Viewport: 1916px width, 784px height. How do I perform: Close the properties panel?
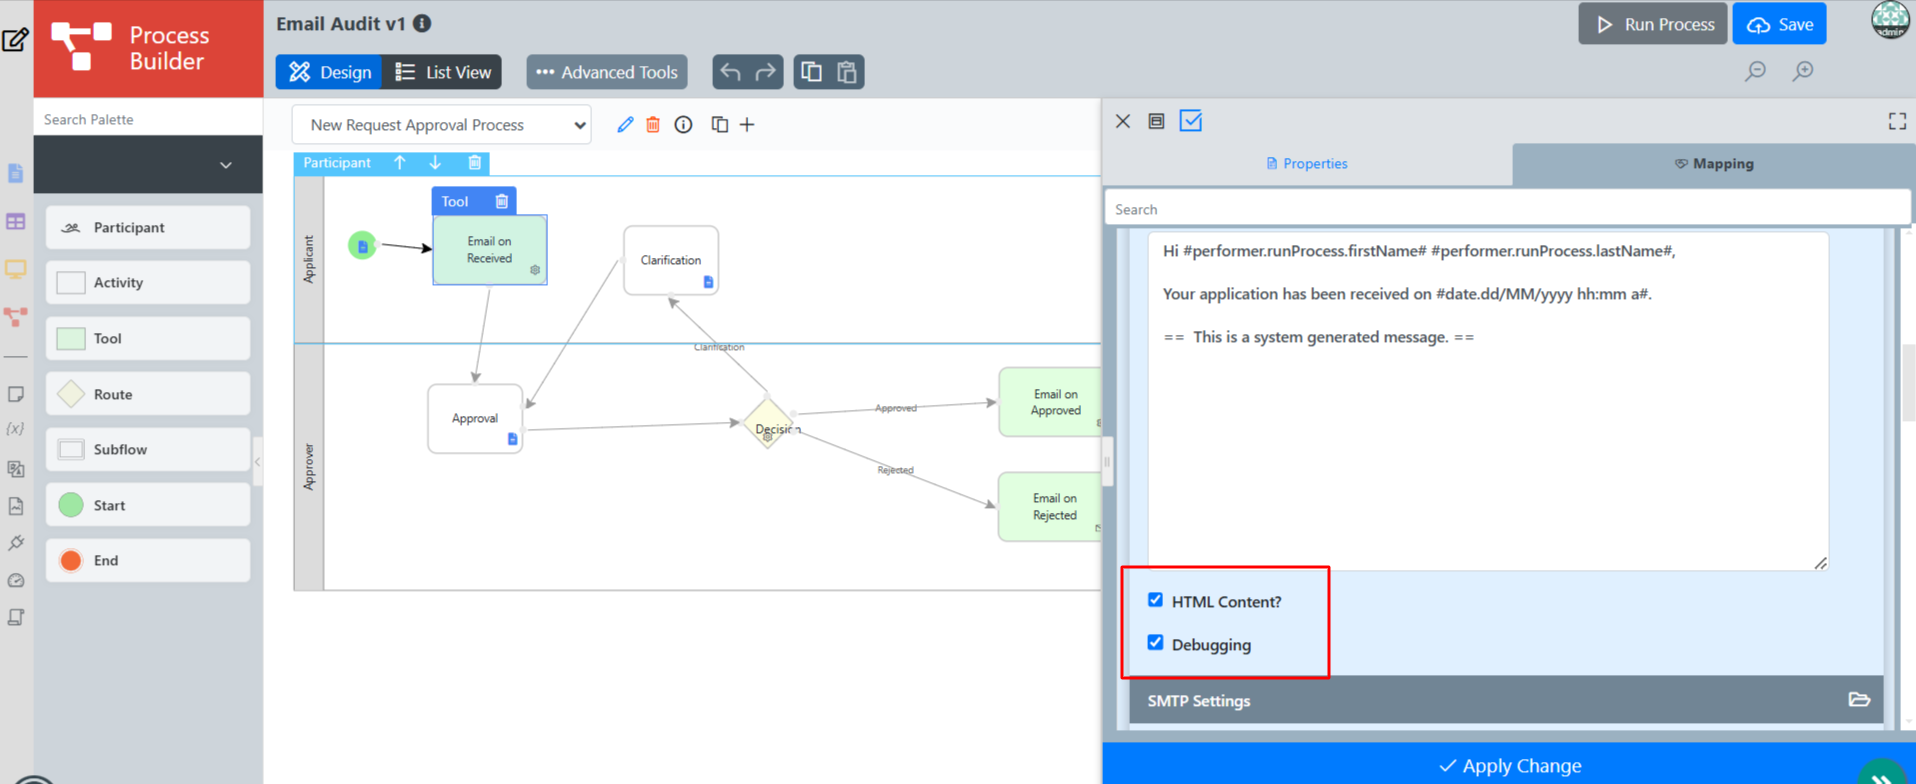click(x=1123, y=121)
